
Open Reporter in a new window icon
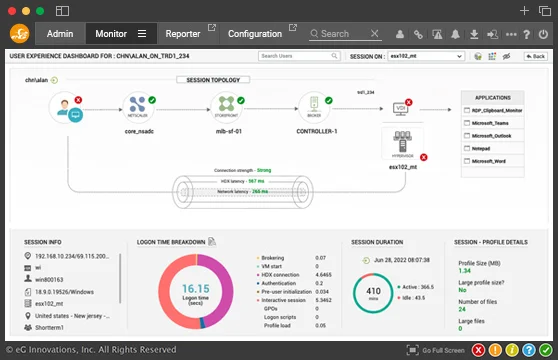coord(212,27)
